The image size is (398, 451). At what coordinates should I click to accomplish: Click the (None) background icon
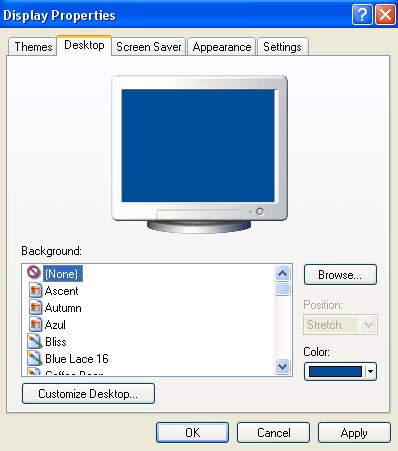coord(34,272)
